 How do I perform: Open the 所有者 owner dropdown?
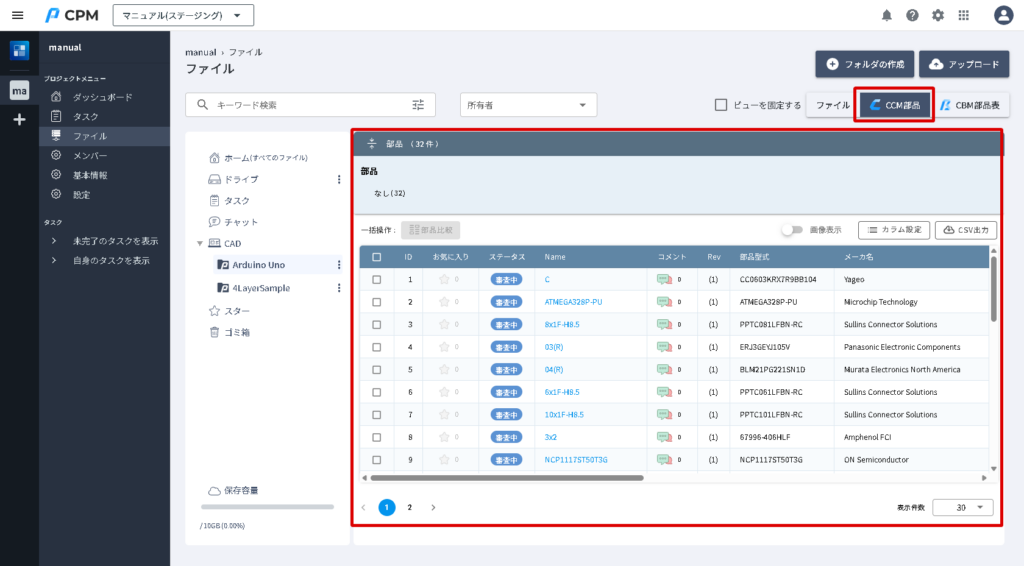tap(527, 105)
